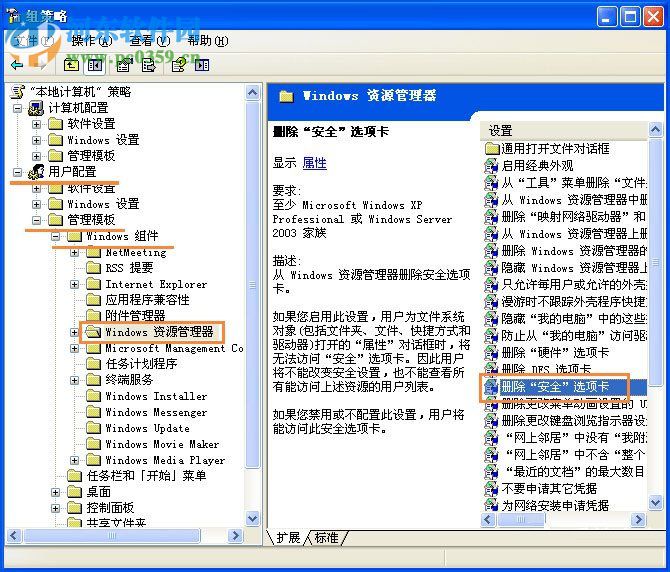Click the settings list vertical scrollbar thumb
670x572 pixels.
pyautogui.click(x=655, y=262)
